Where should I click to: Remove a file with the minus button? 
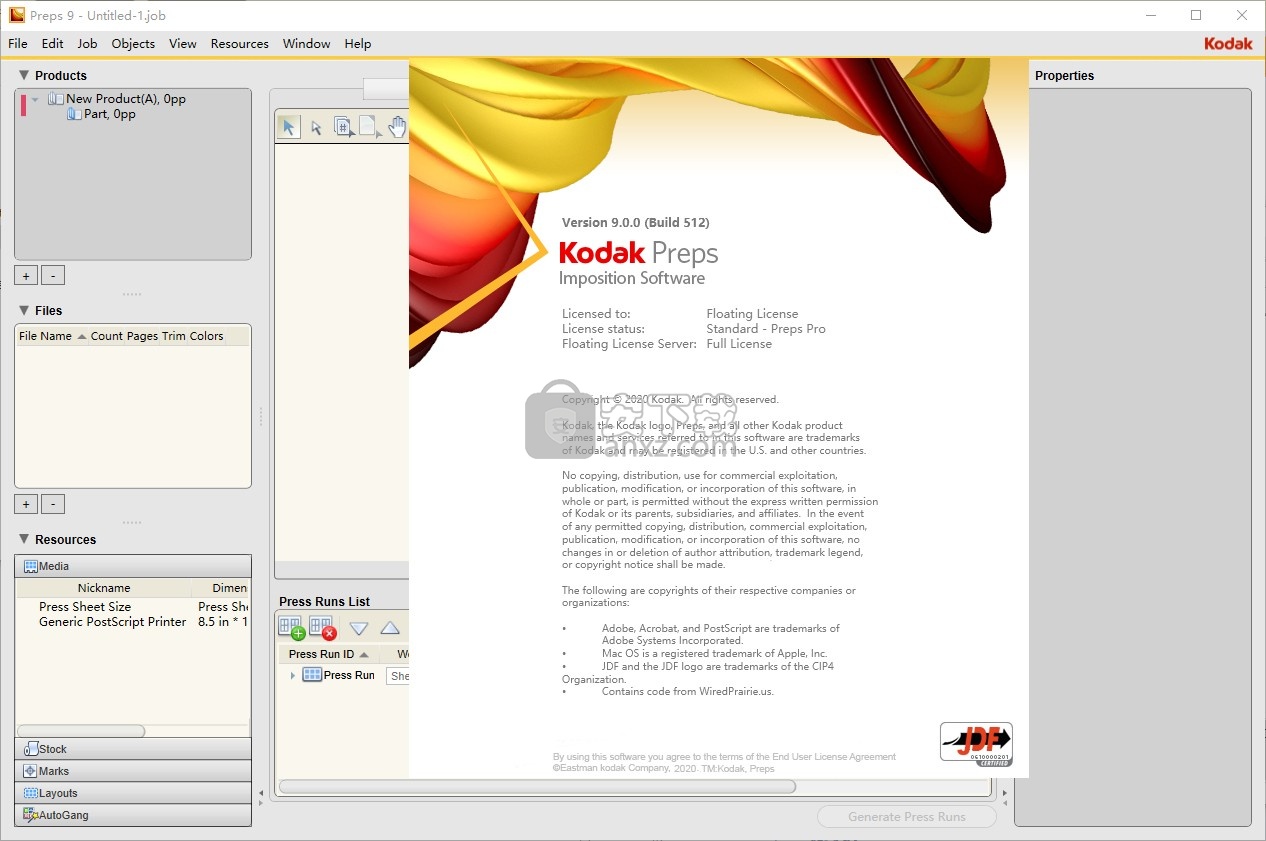[x=53, y=504]
